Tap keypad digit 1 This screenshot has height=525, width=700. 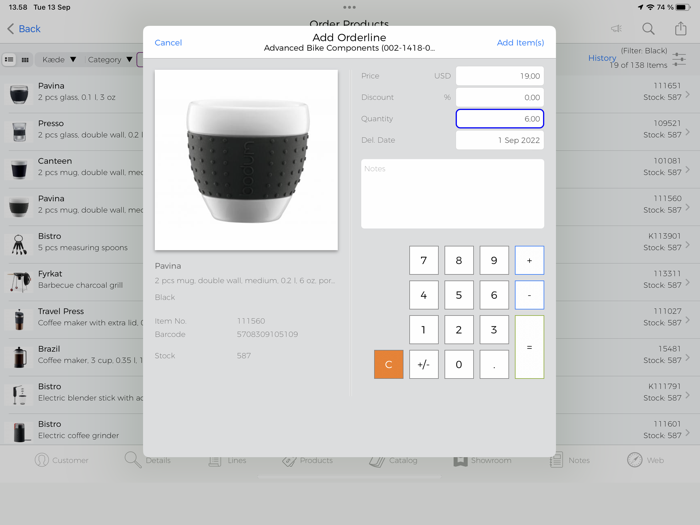click(423, 330)
